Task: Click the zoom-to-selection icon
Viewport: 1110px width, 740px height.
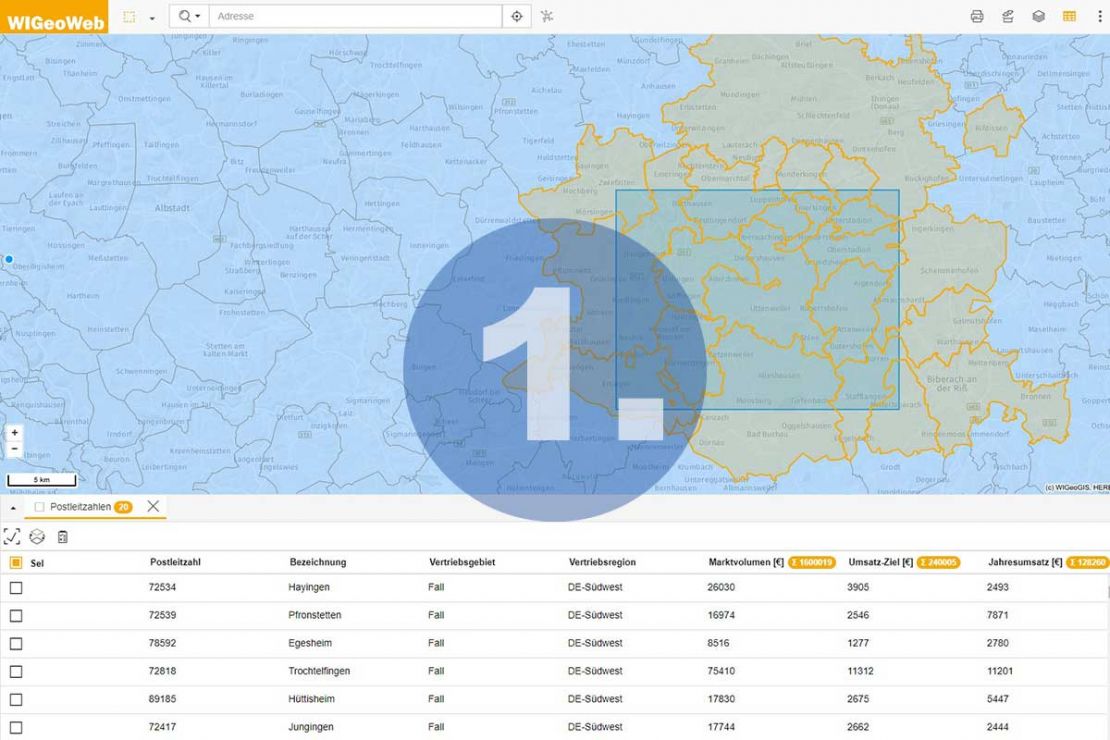Action: point(12,537)
